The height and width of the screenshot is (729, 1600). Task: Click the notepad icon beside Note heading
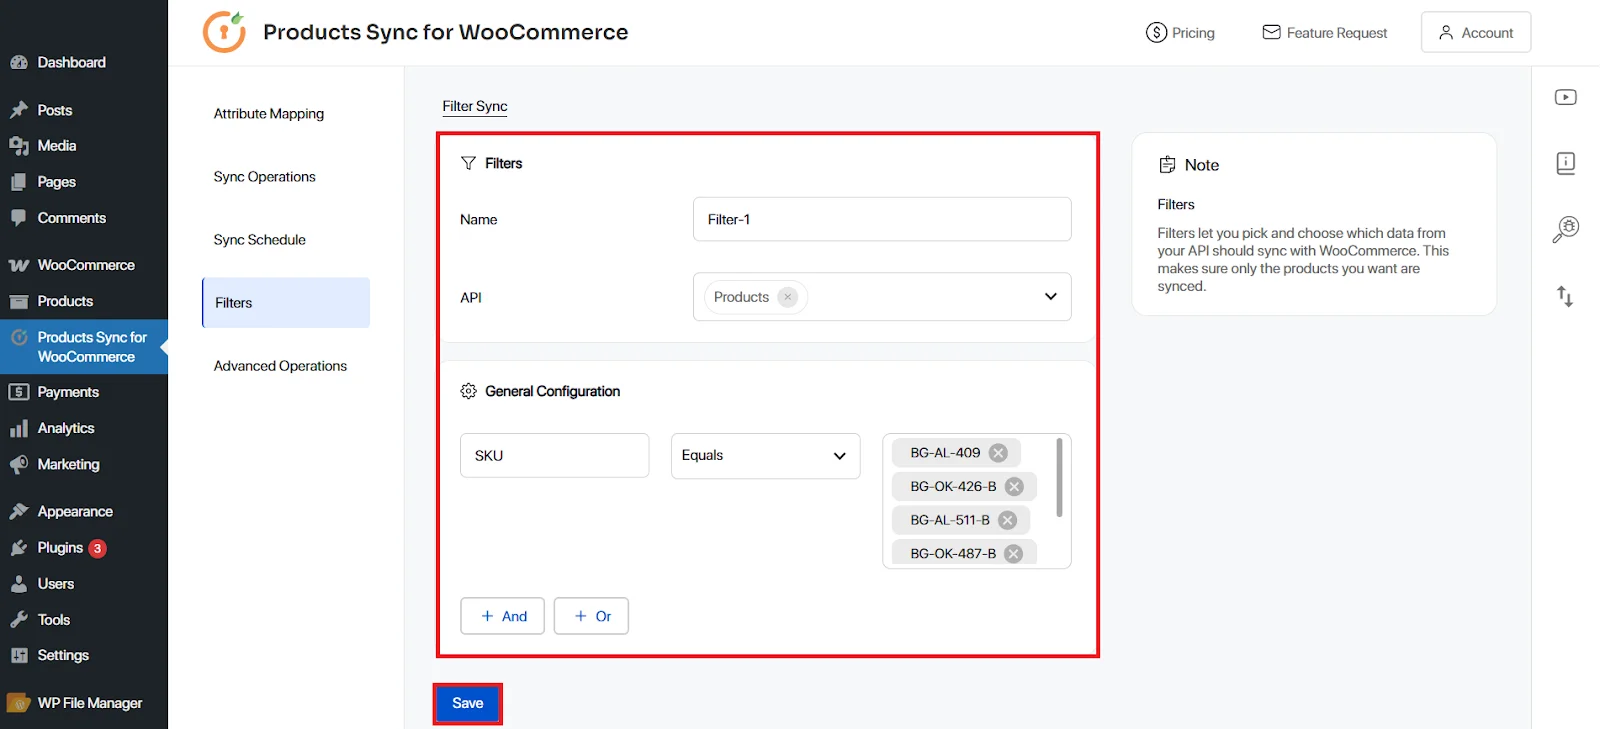pos(1167,165)
